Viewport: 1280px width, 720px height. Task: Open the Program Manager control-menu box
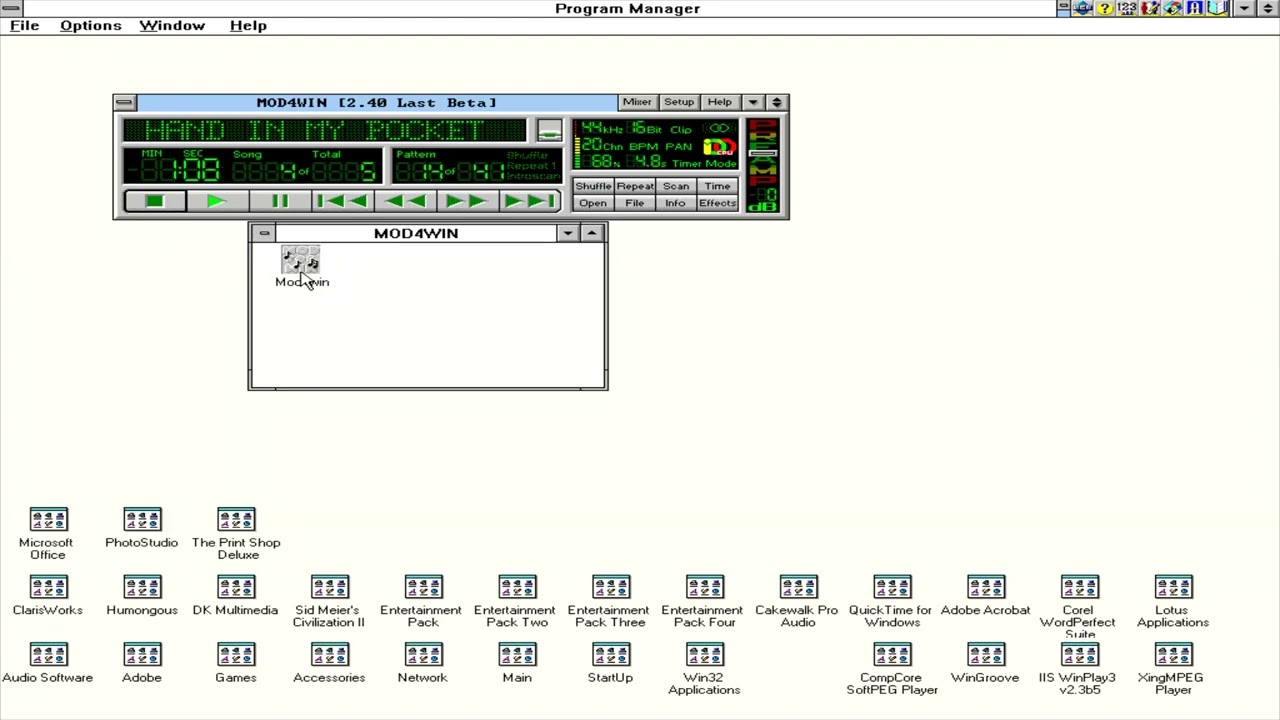(10, 8)
